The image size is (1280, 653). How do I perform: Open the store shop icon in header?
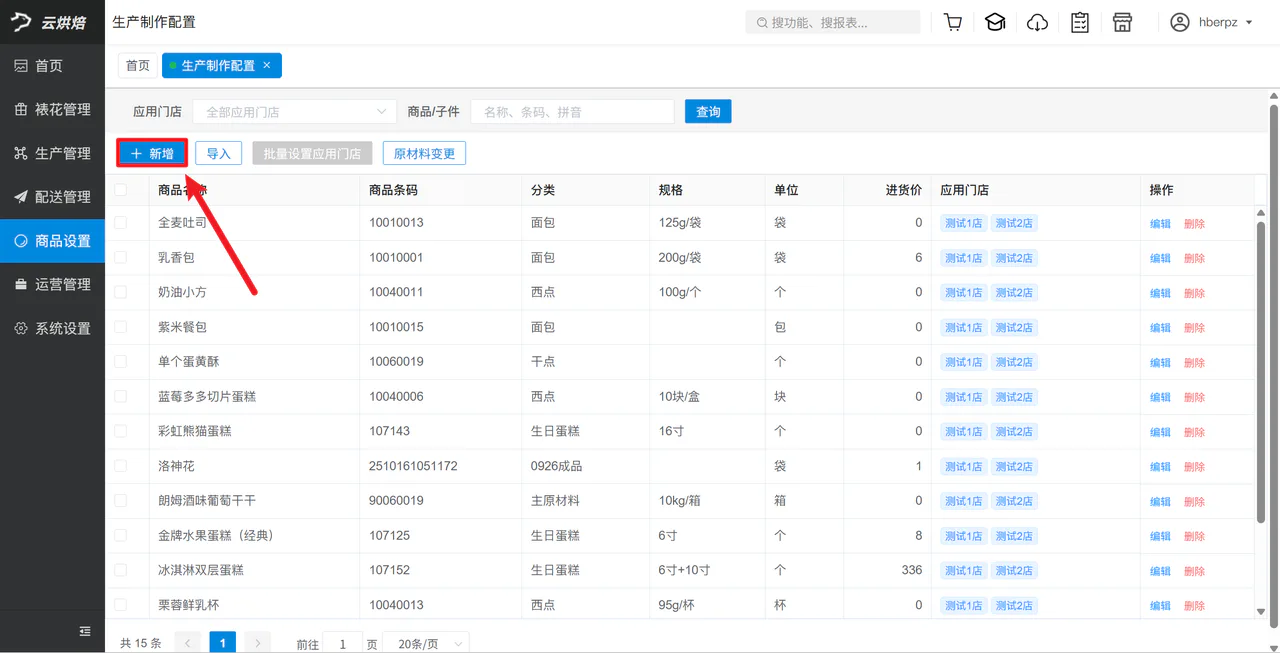pyautogui.click(x=1123, y=22)
